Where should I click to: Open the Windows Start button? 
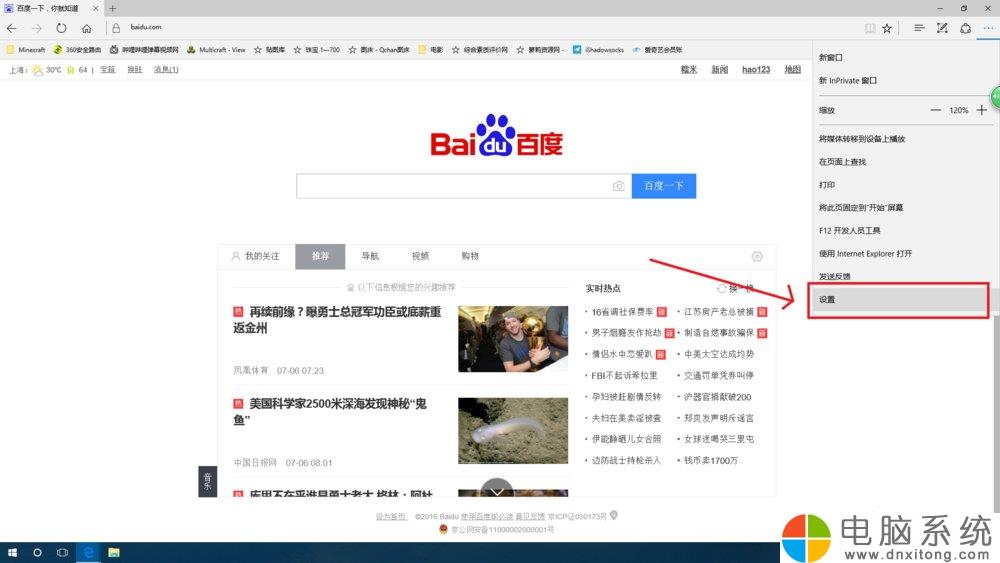click(11, 553)
